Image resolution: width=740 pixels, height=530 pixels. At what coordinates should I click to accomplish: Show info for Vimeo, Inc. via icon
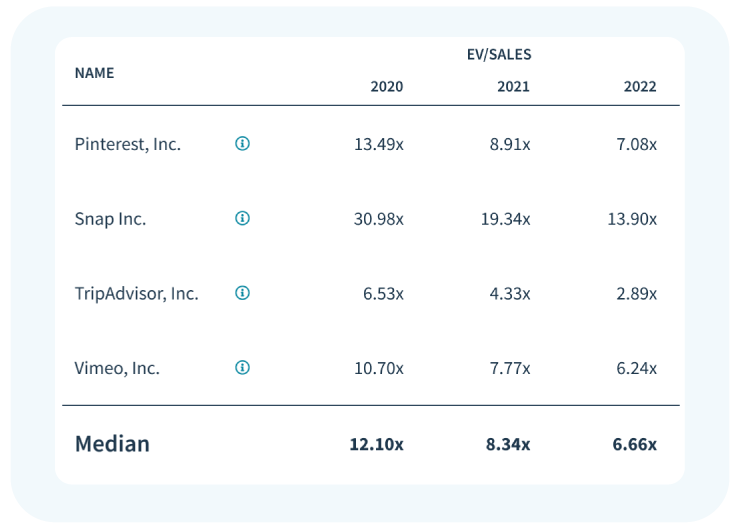pos(242,368)
